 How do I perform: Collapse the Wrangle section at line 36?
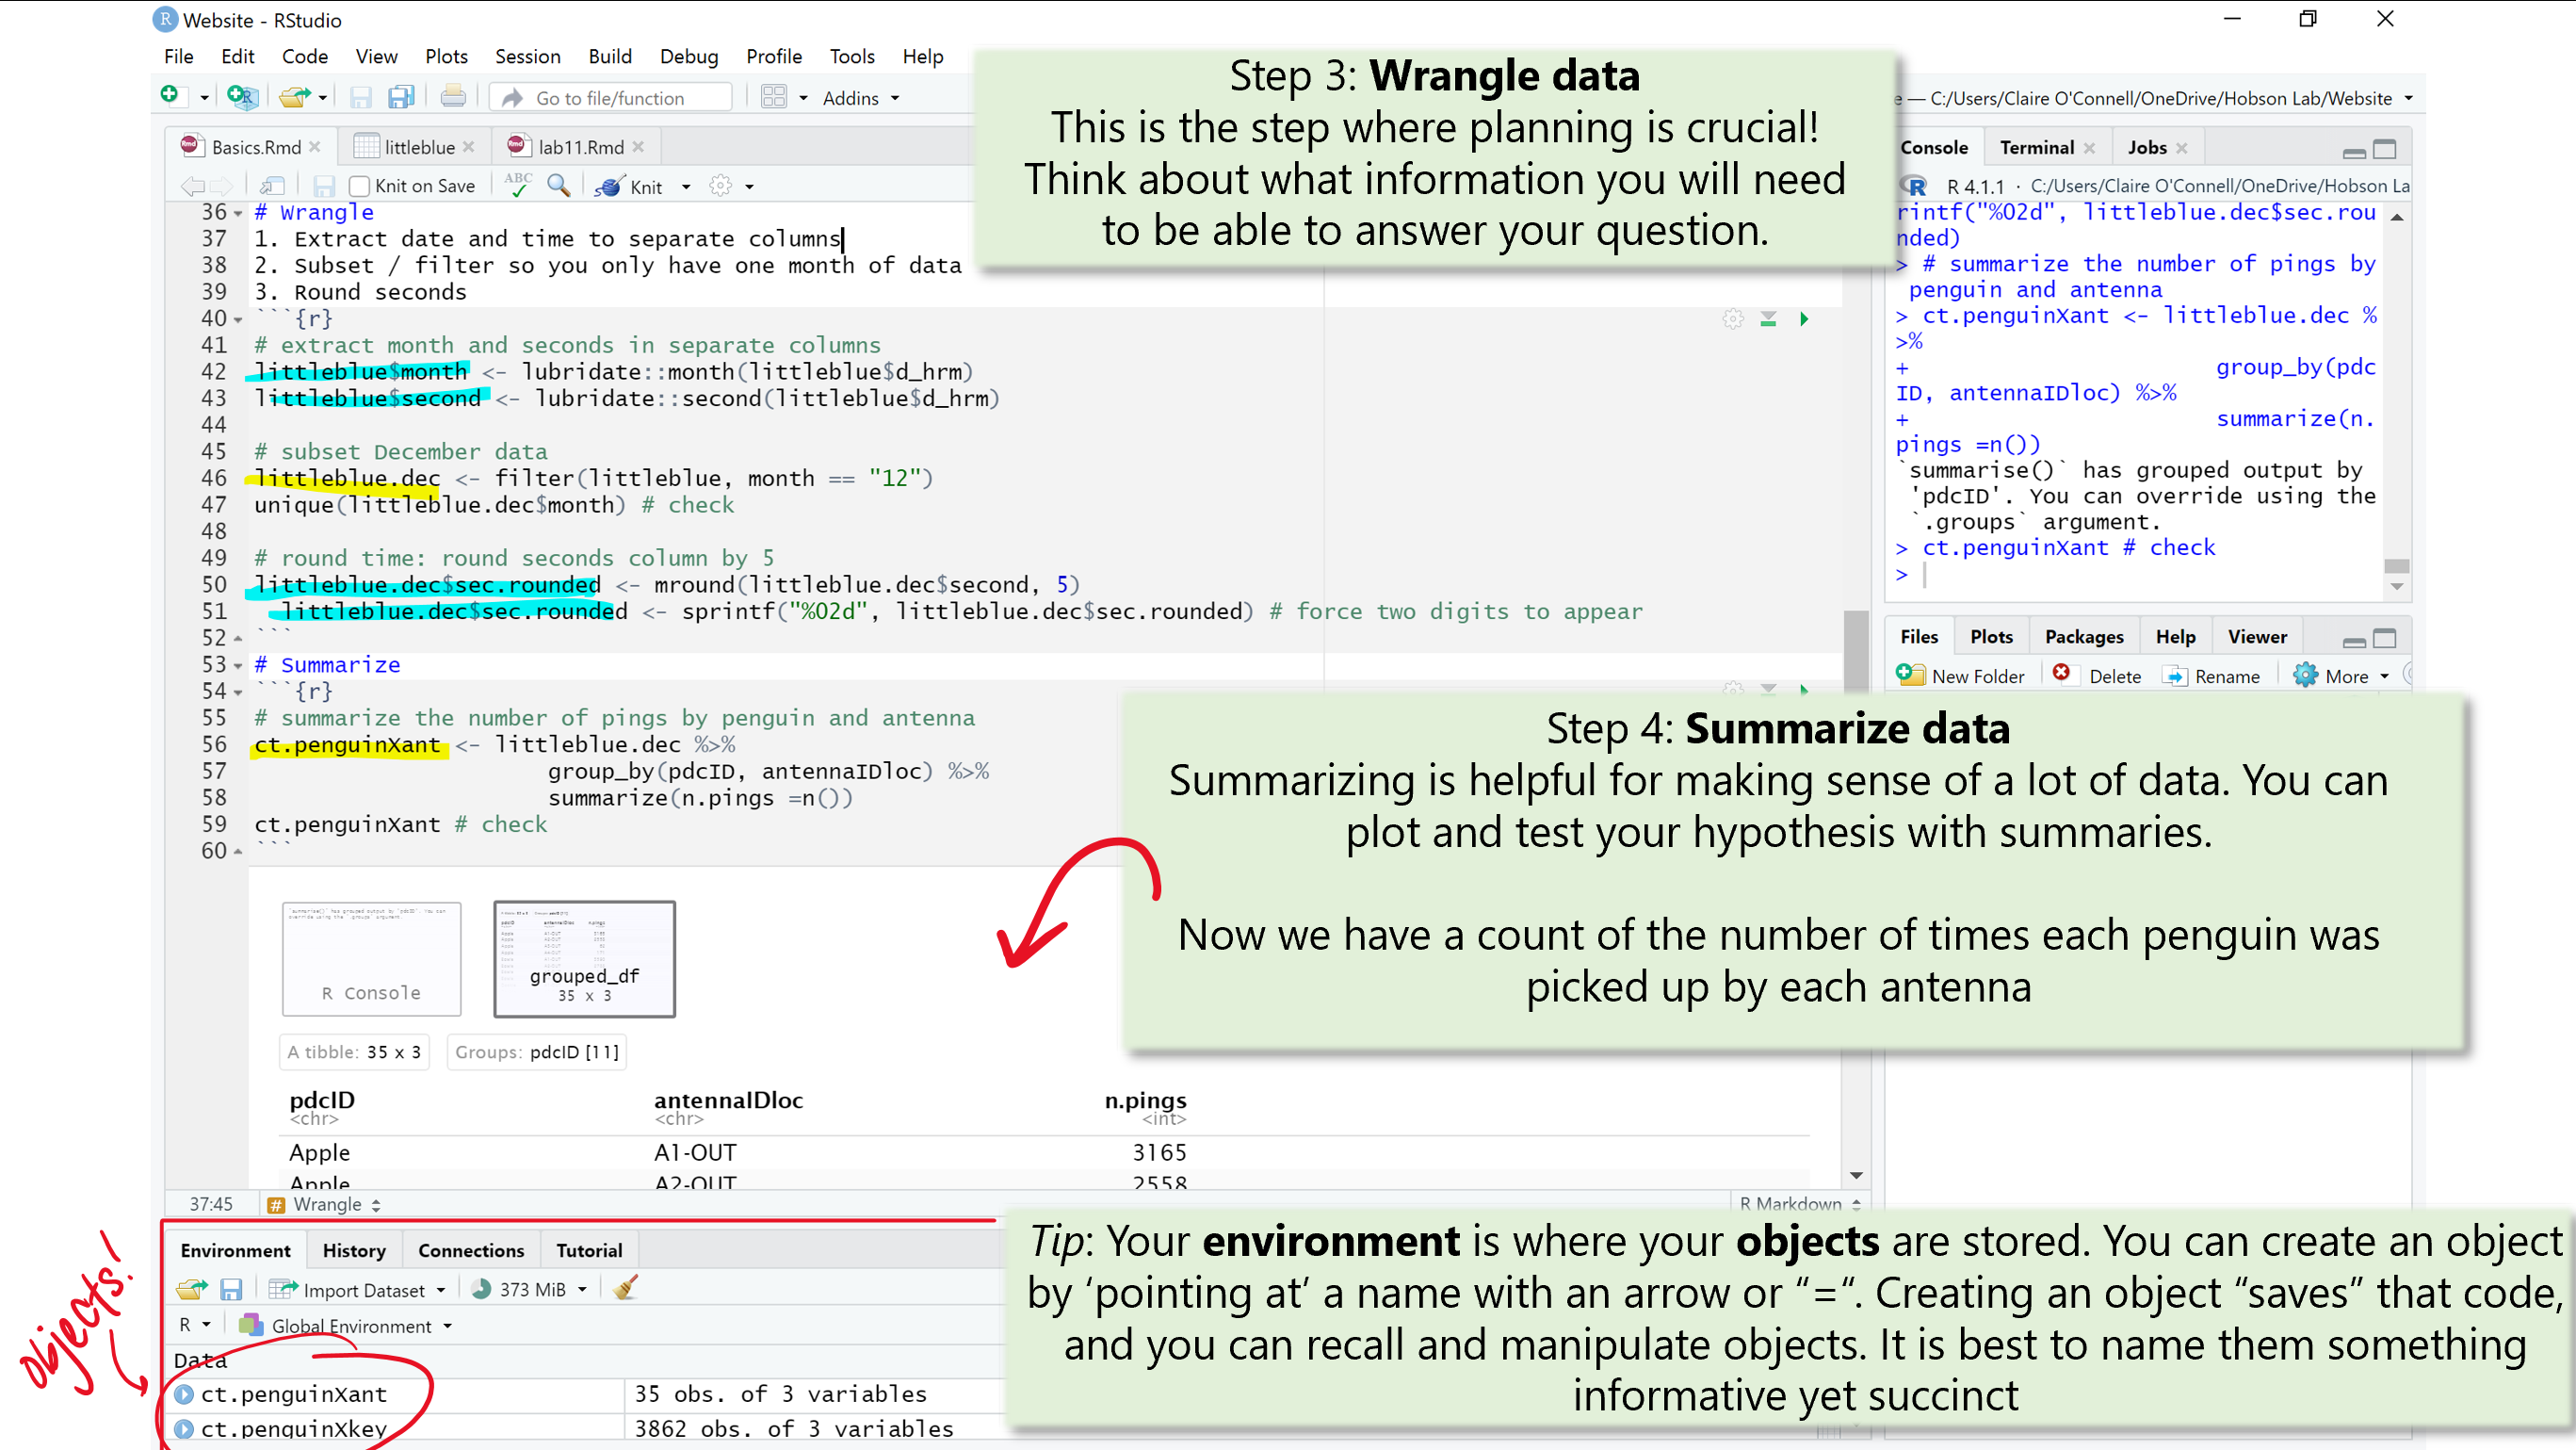coord(238,213)
